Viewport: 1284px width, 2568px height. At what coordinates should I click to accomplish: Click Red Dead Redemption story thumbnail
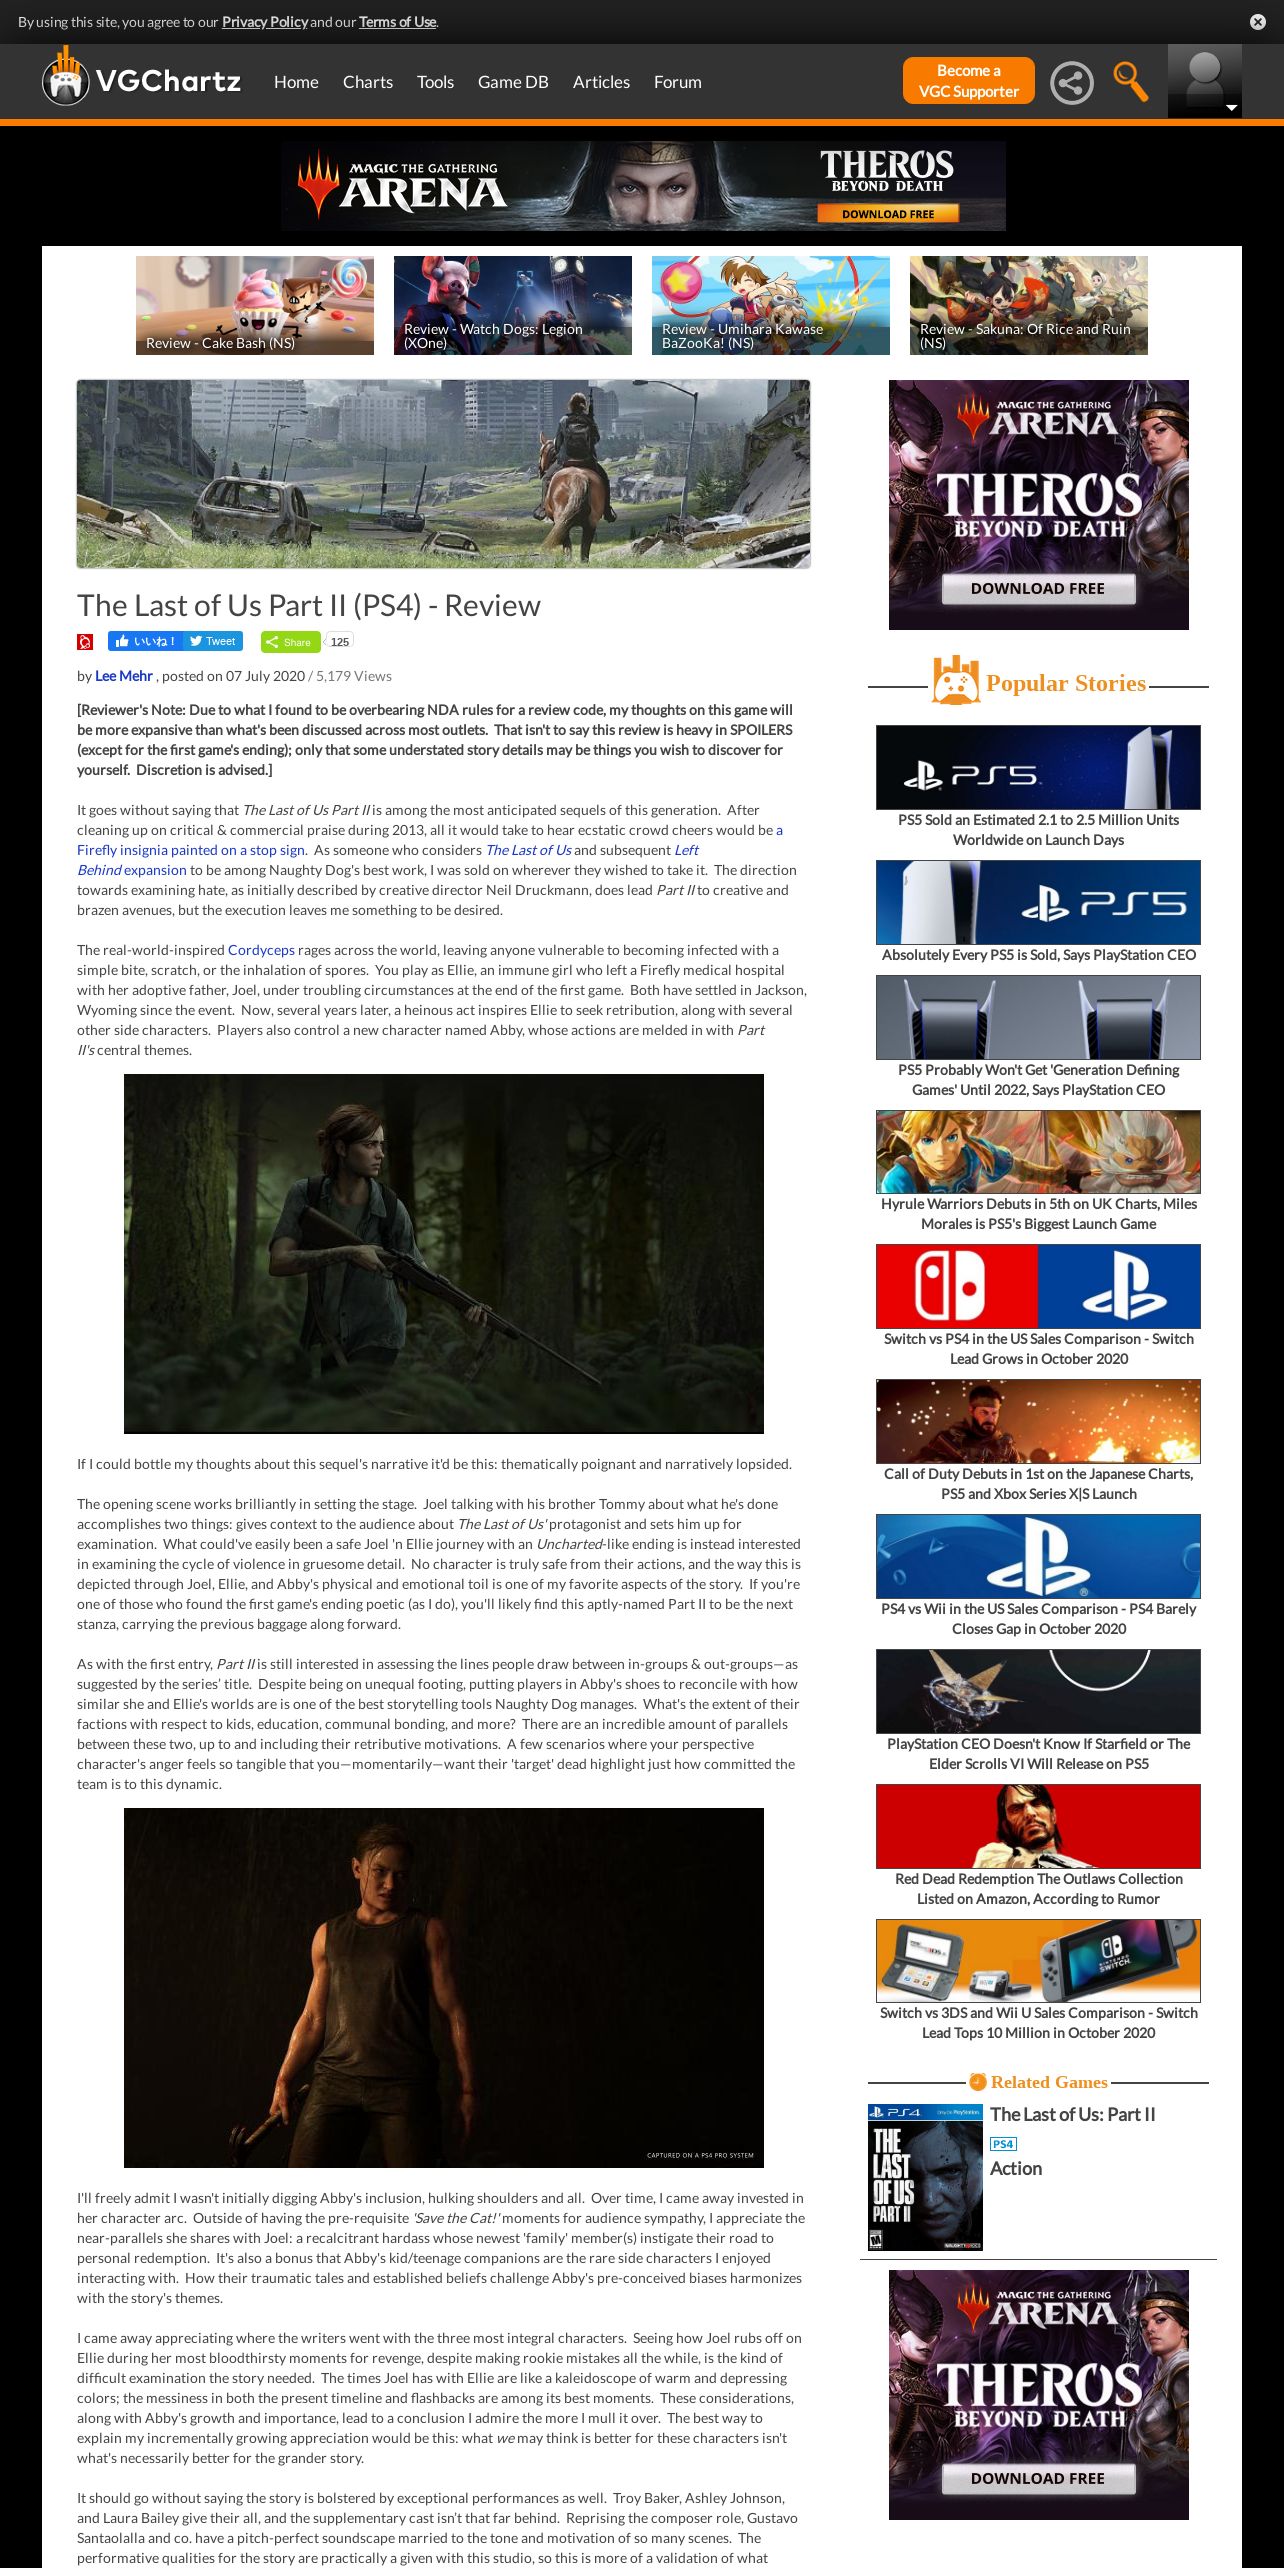click(x=1038, y=1826)
